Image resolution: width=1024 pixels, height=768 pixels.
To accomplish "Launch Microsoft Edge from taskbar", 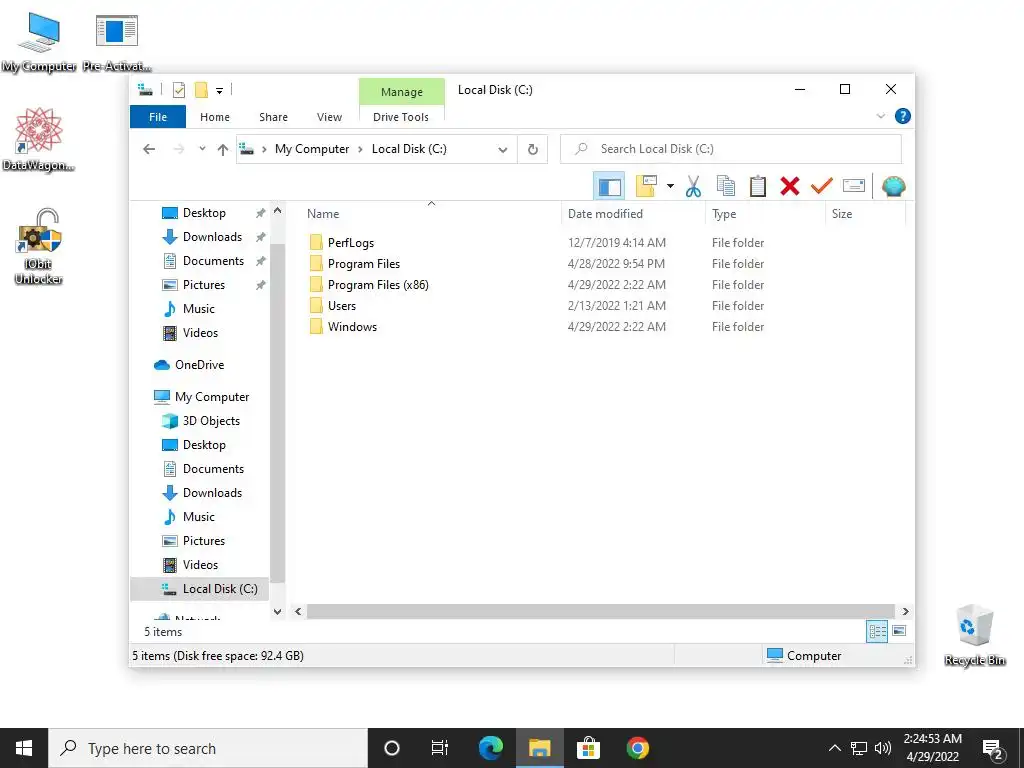I will (490, 748).
